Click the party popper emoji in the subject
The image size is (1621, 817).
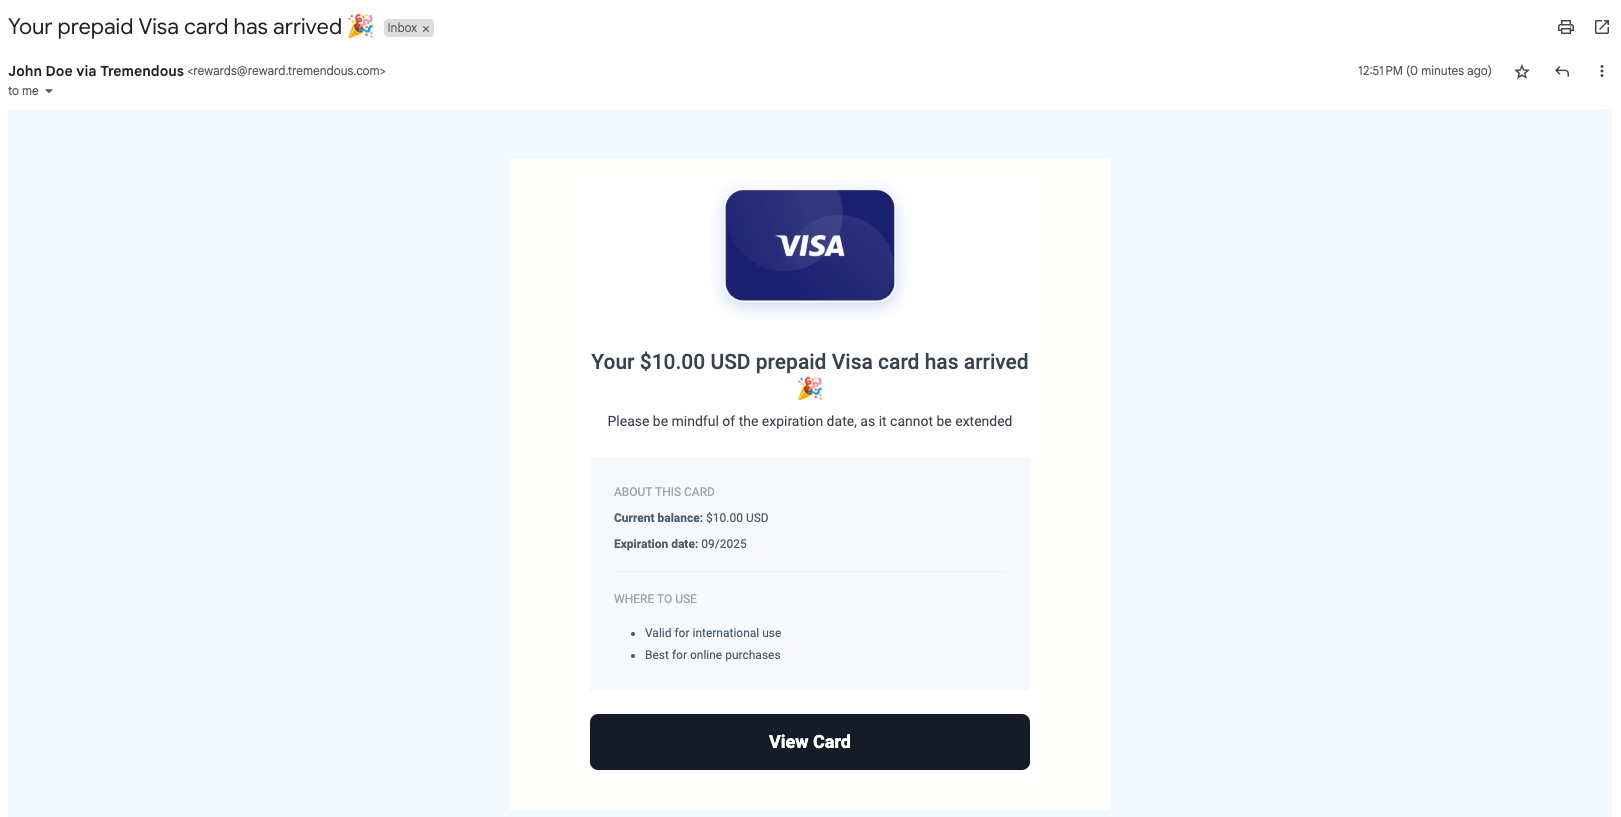pyautogui.click(x=360, y=27)
